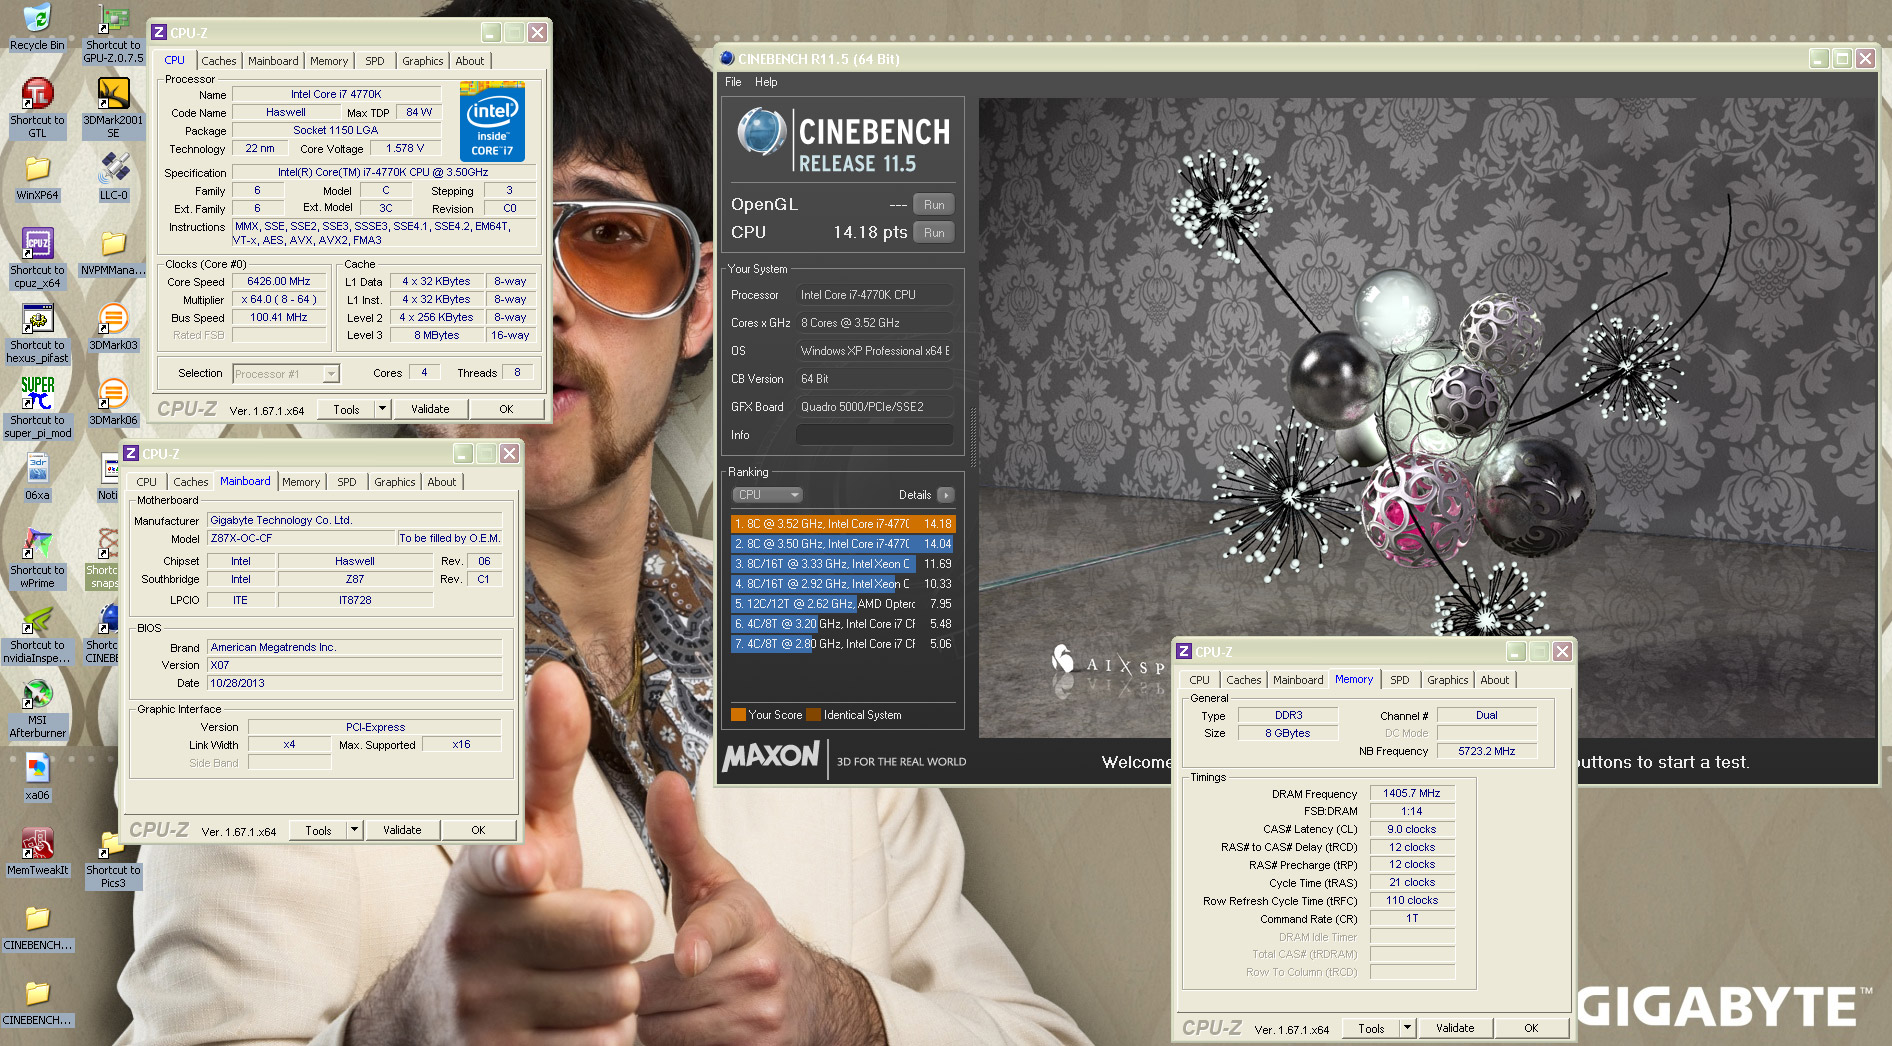Open the Tools dropdown arrow in CPU-Z Mainboard window

(x=353, y=830)
